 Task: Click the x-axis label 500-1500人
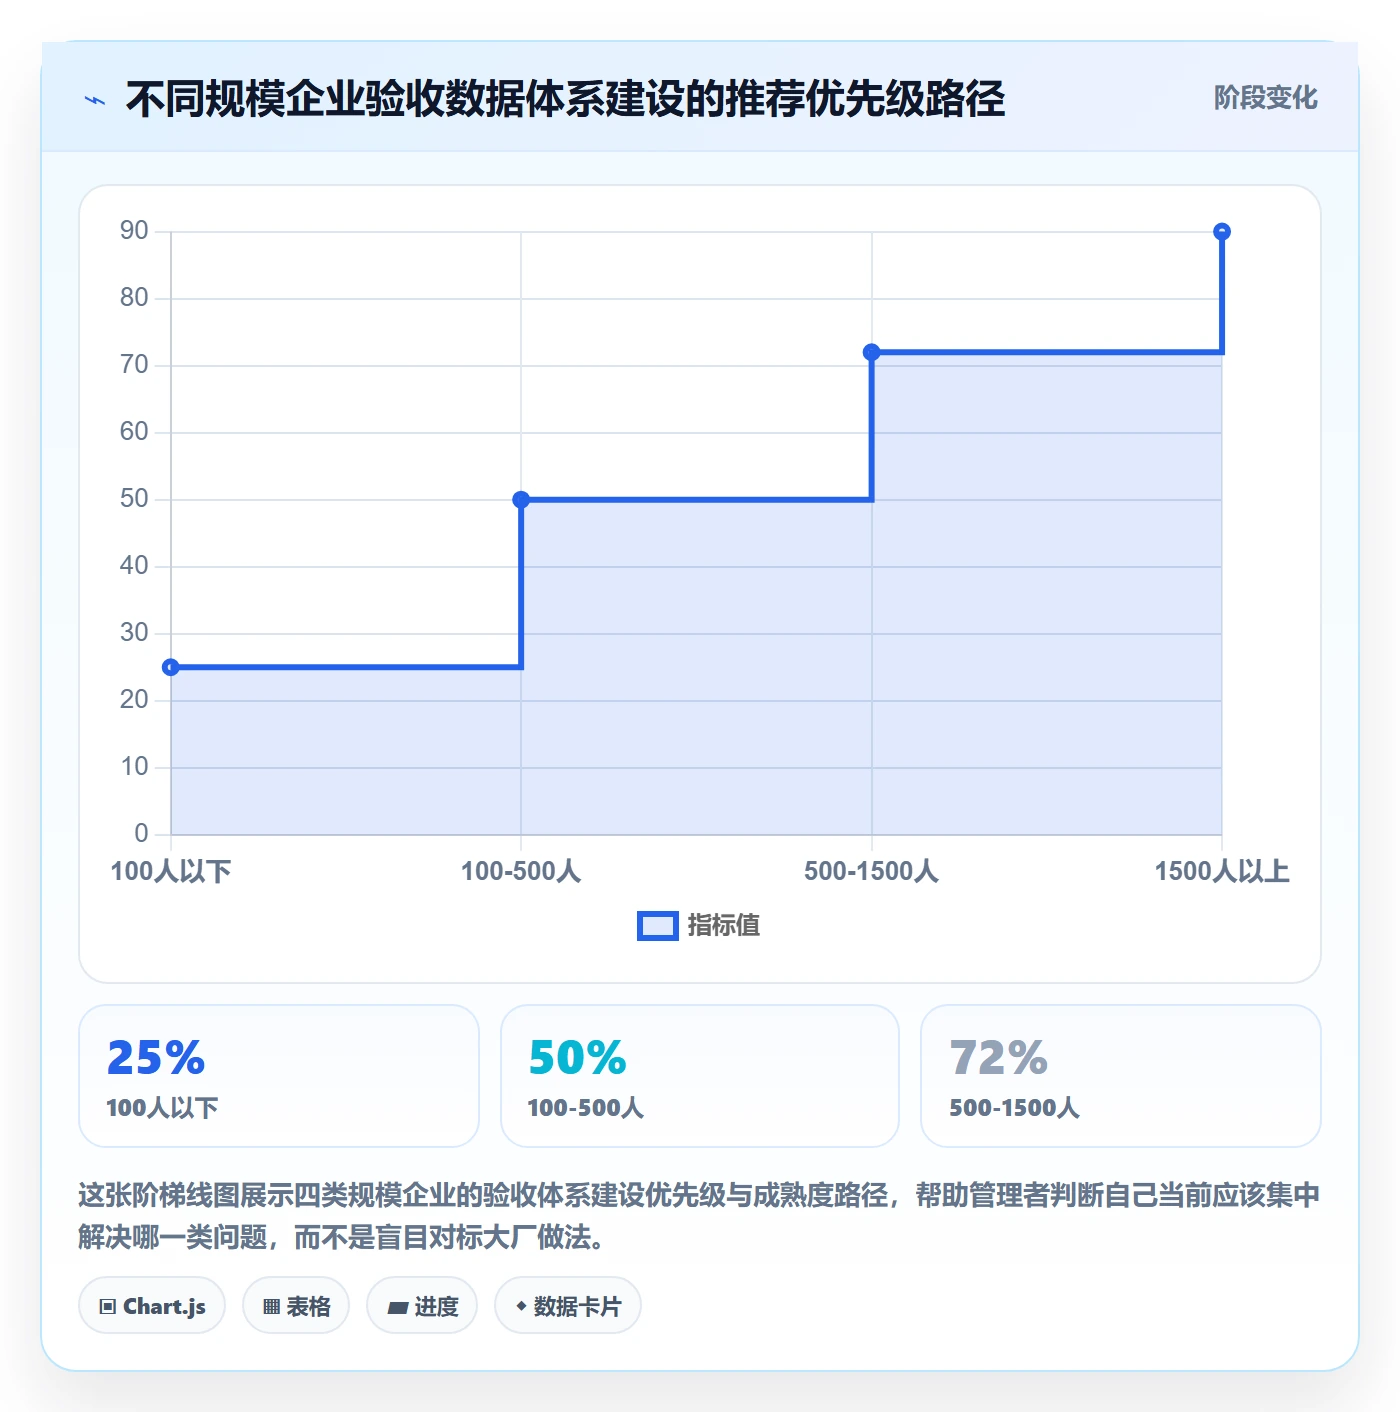871,871
